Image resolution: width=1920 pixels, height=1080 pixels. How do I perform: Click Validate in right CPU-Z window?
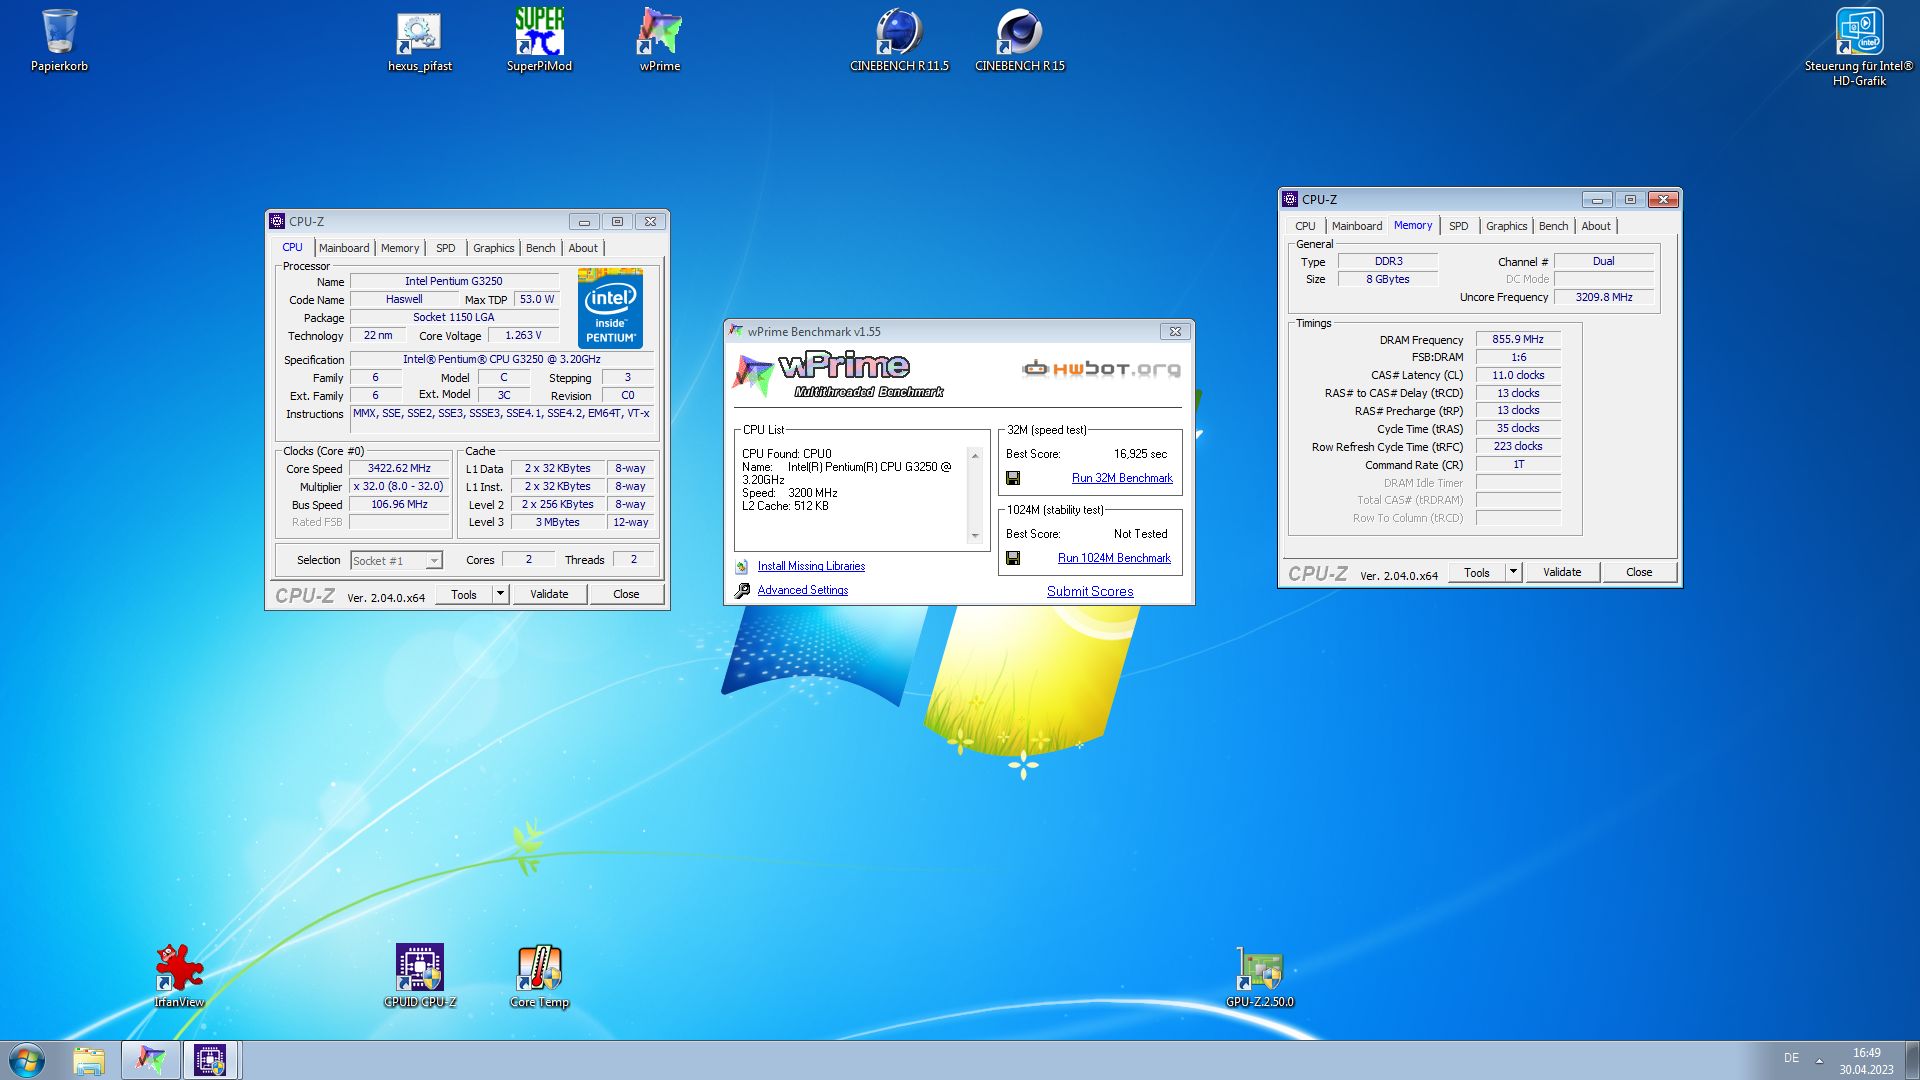tap(1562, 572)
